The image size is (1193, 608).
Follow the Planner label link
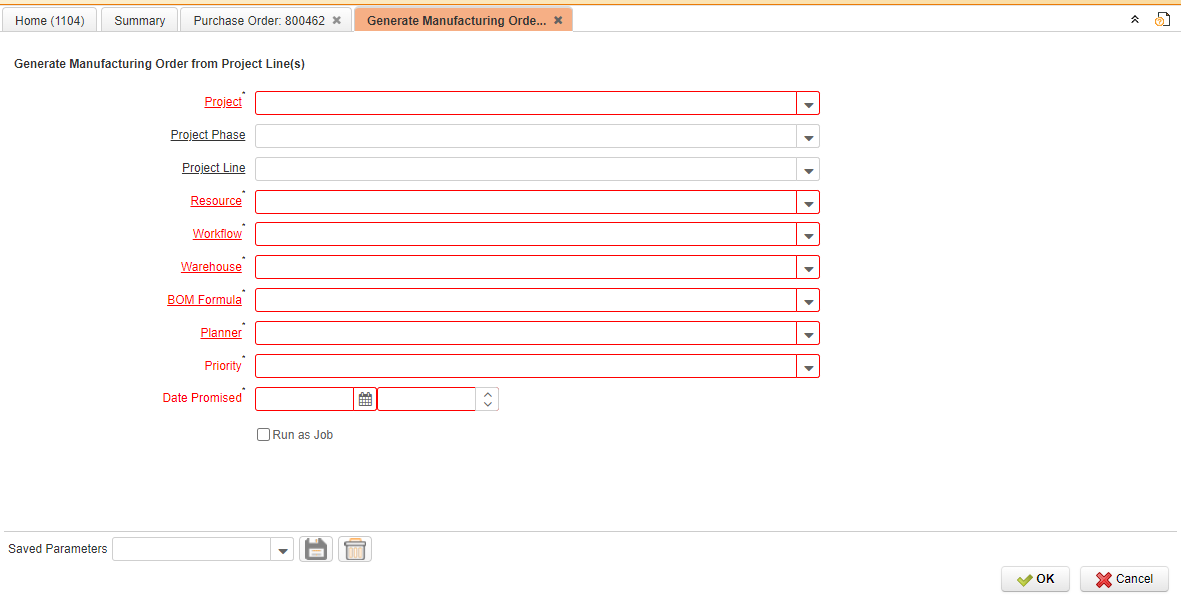tap(221, 333)
